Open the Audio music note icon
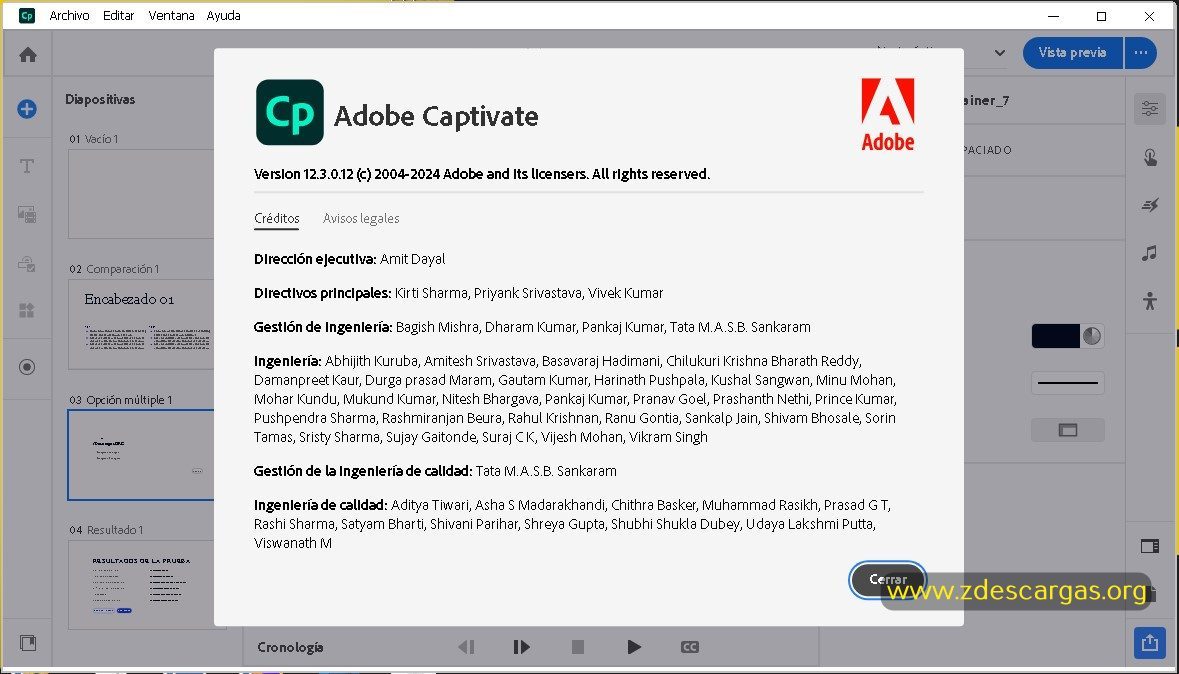 coord(1150,253)
